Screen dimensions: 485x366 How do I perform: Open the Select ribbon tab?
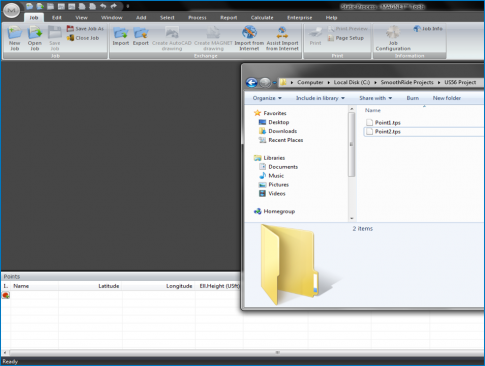pos(167,18)
